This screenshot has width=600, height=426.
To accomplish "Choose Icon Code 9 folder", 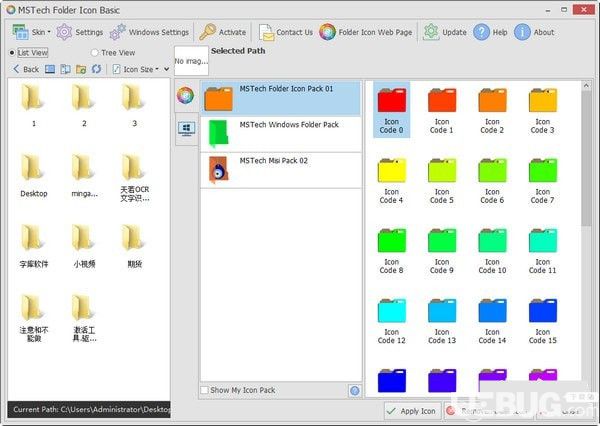I will (442, 250).
